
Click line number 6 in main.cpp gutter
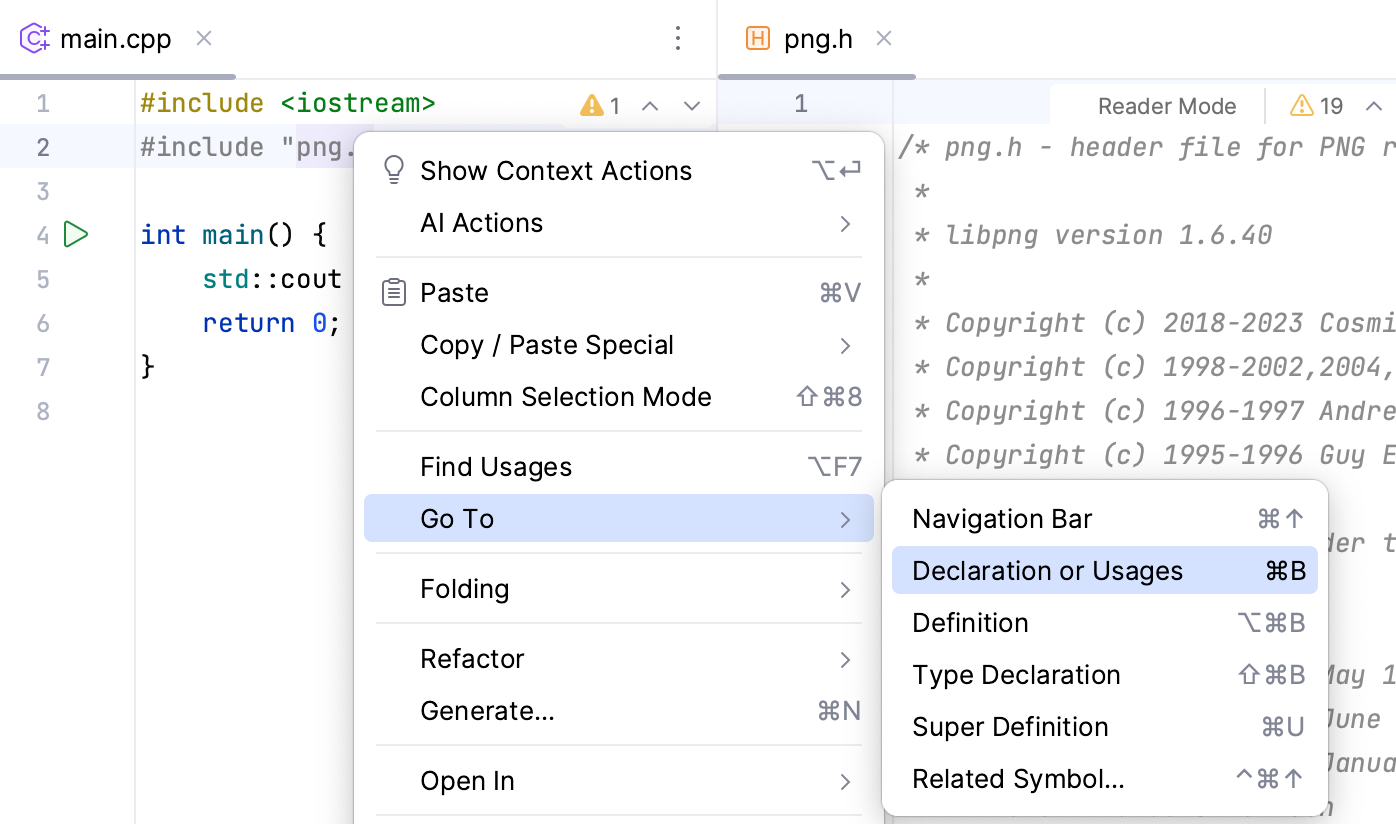pos(43,323)
